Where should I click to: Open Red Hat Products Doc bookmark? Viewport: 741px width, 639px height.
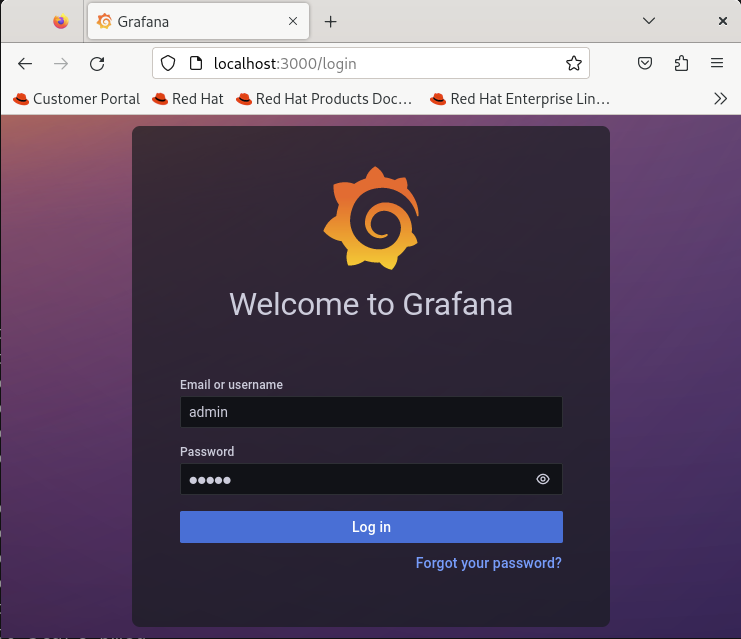[x=324, y=99]
